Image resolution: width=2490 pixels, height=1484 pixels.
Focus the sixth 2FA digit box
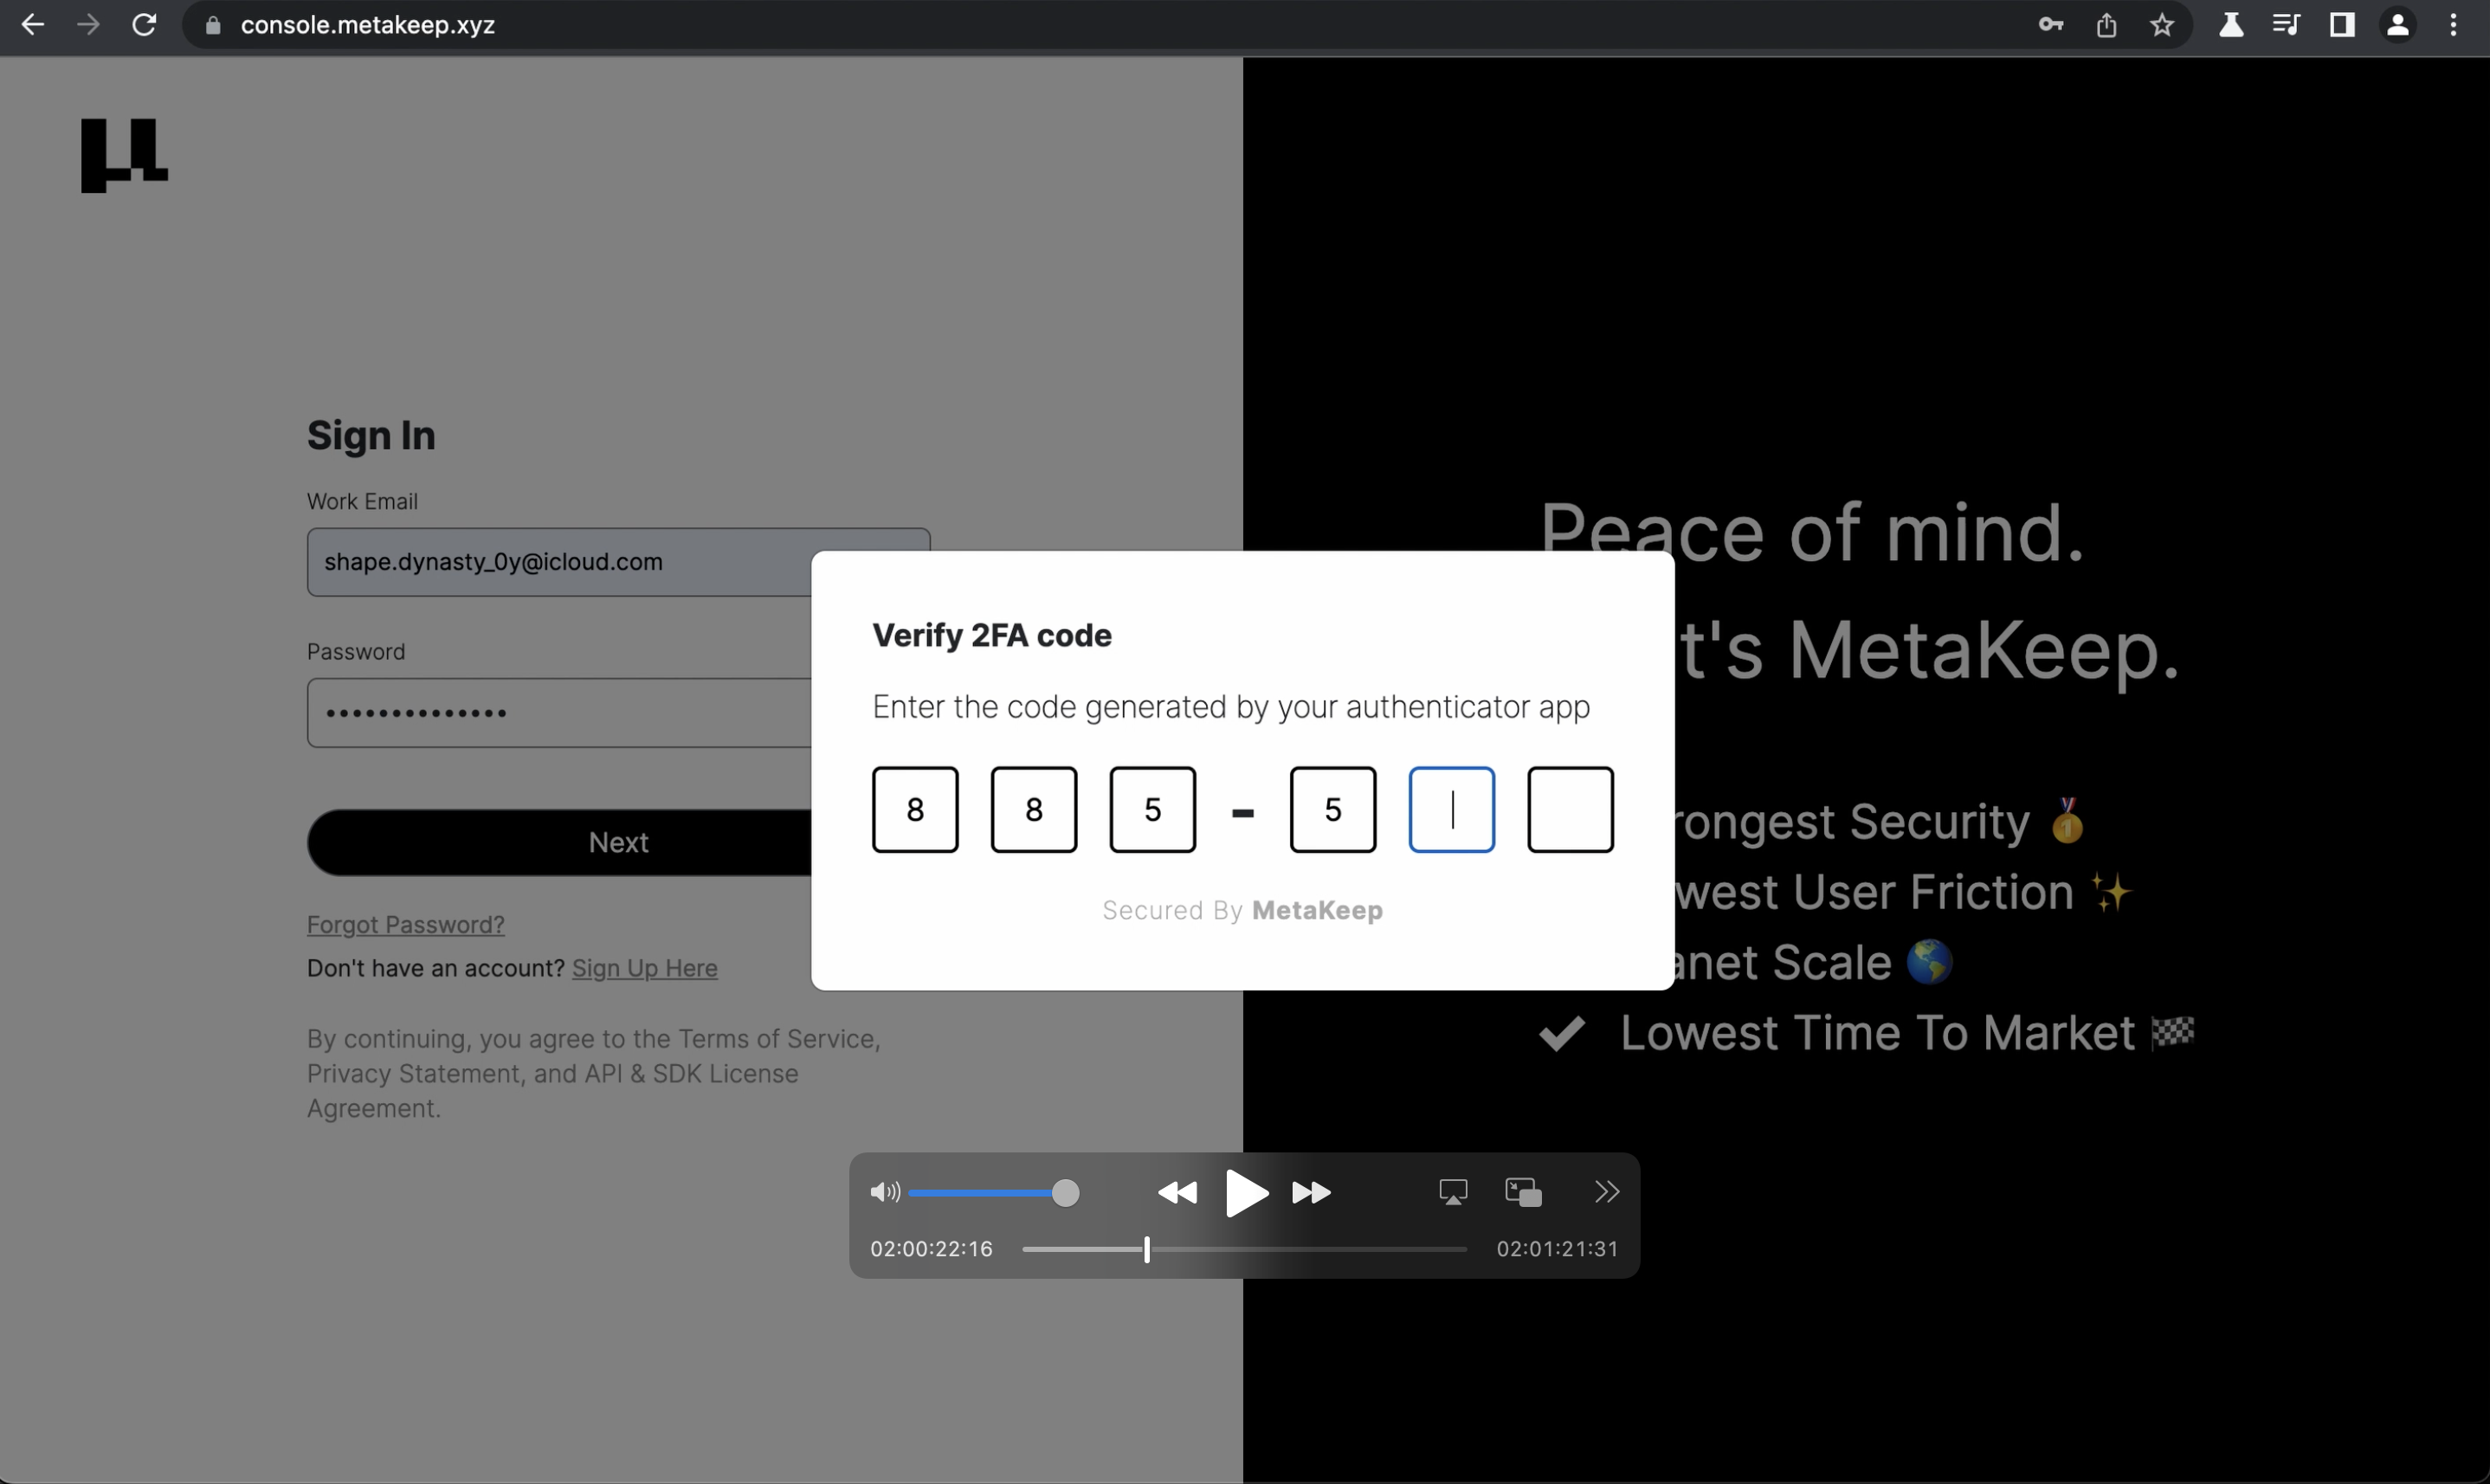tap(1570, 810)
